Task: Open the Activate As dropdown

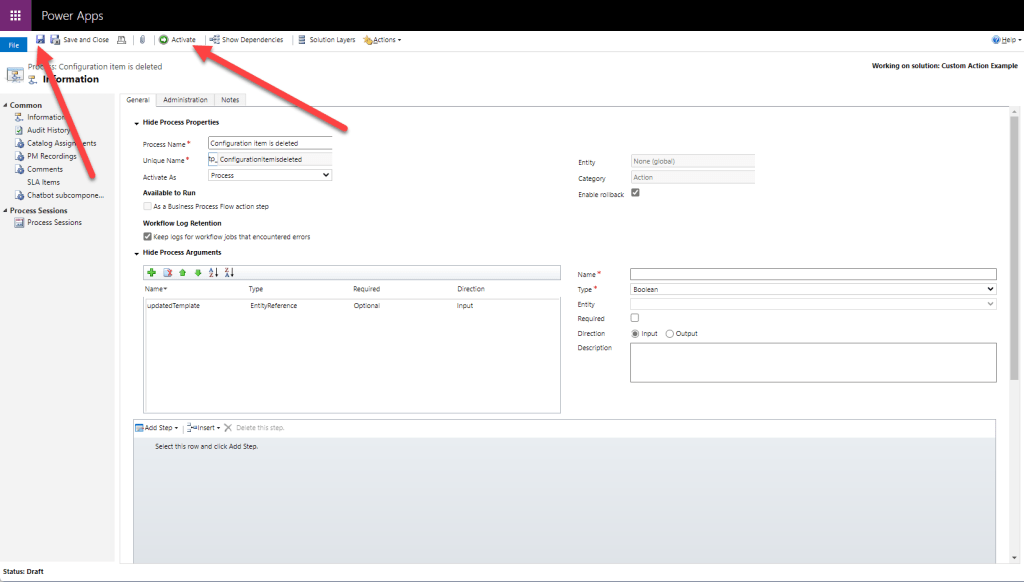Action: pyautogui.click(x=270, y=175)
